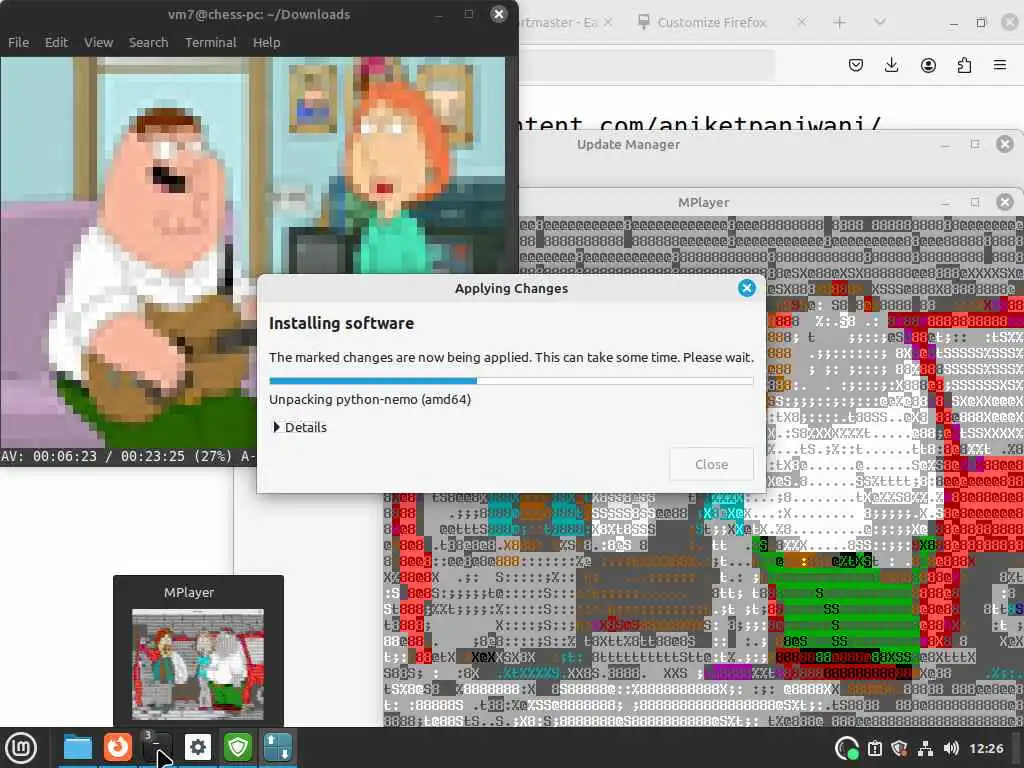This screenshot has height=768, width=1024.
Task: Open Firefox from the taskbar
Action: (x=118, y=747)
